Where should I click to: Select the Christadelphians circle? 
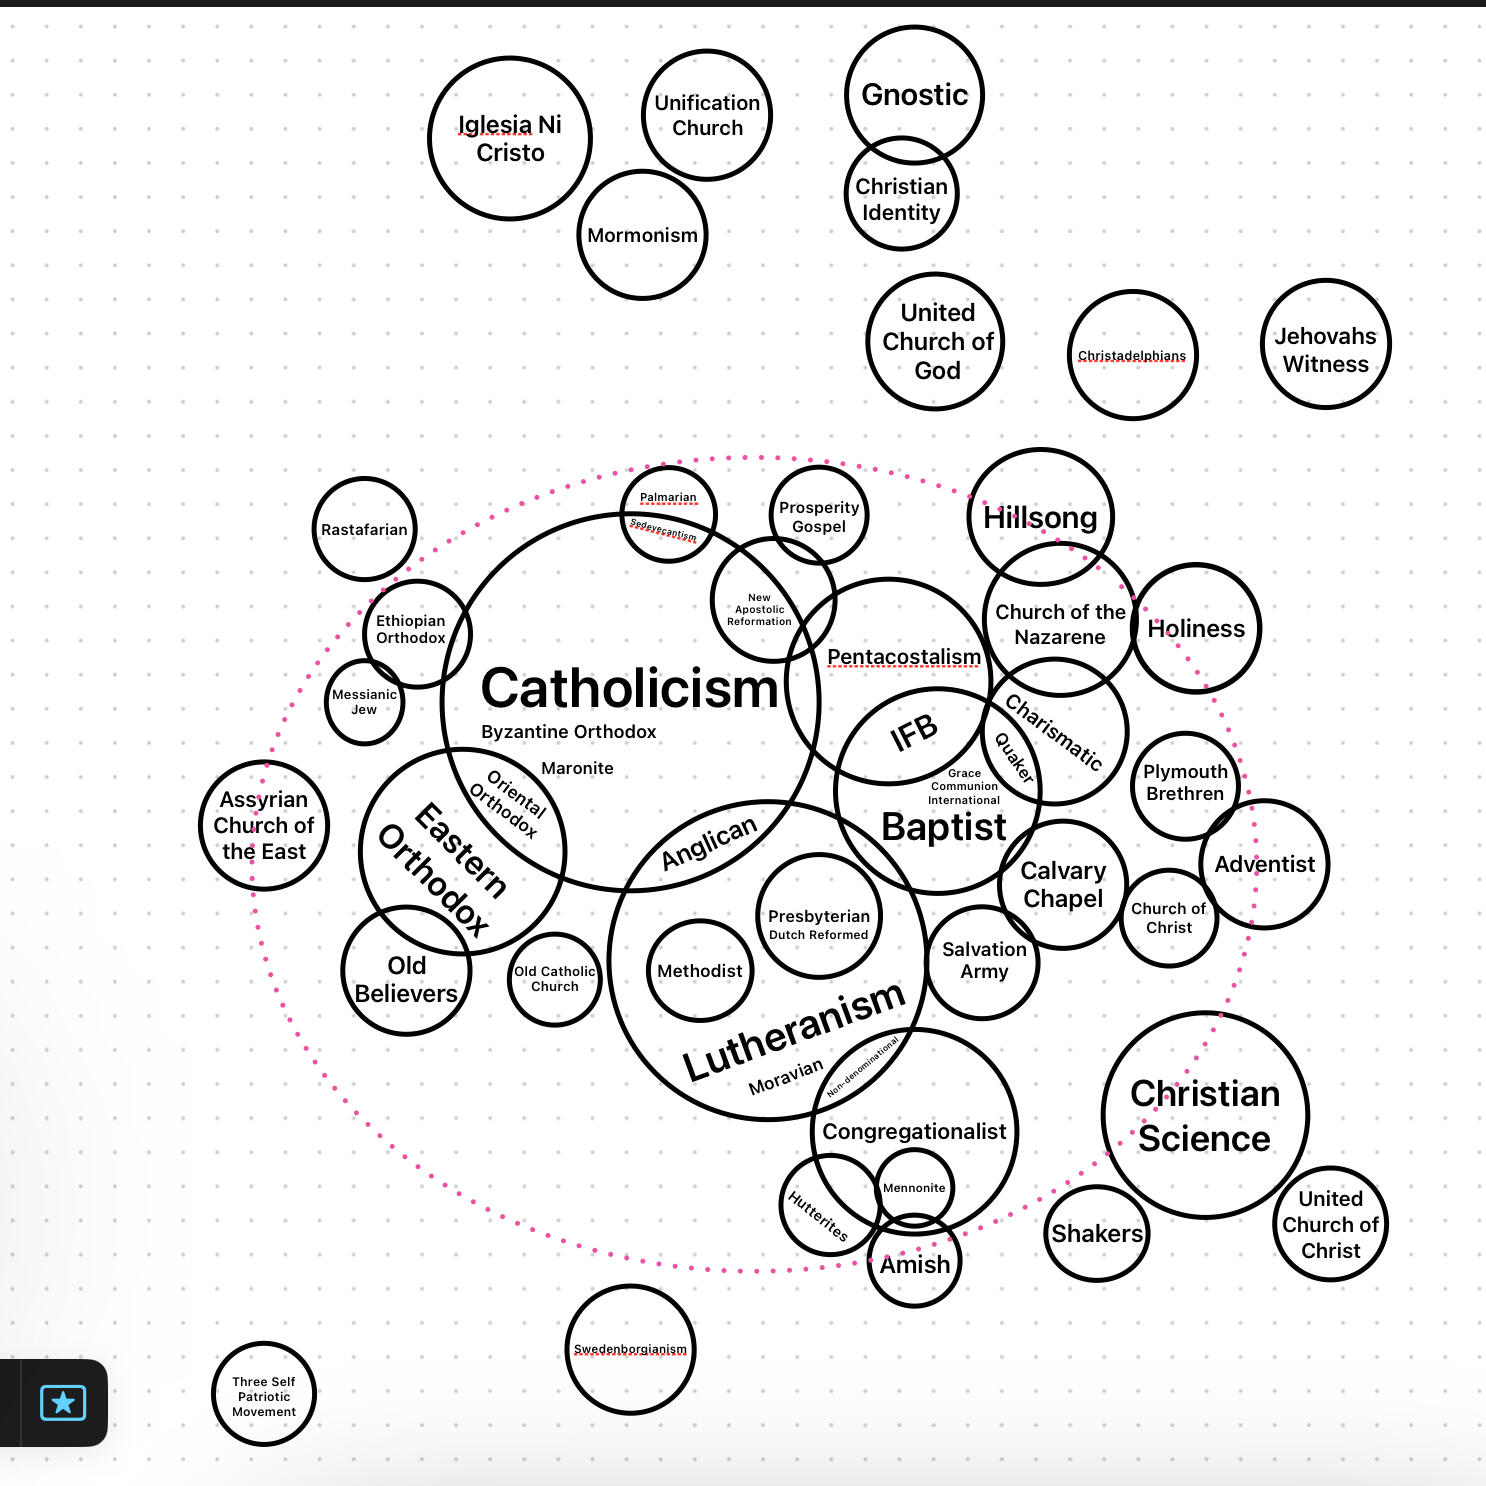click(1132, 356)
